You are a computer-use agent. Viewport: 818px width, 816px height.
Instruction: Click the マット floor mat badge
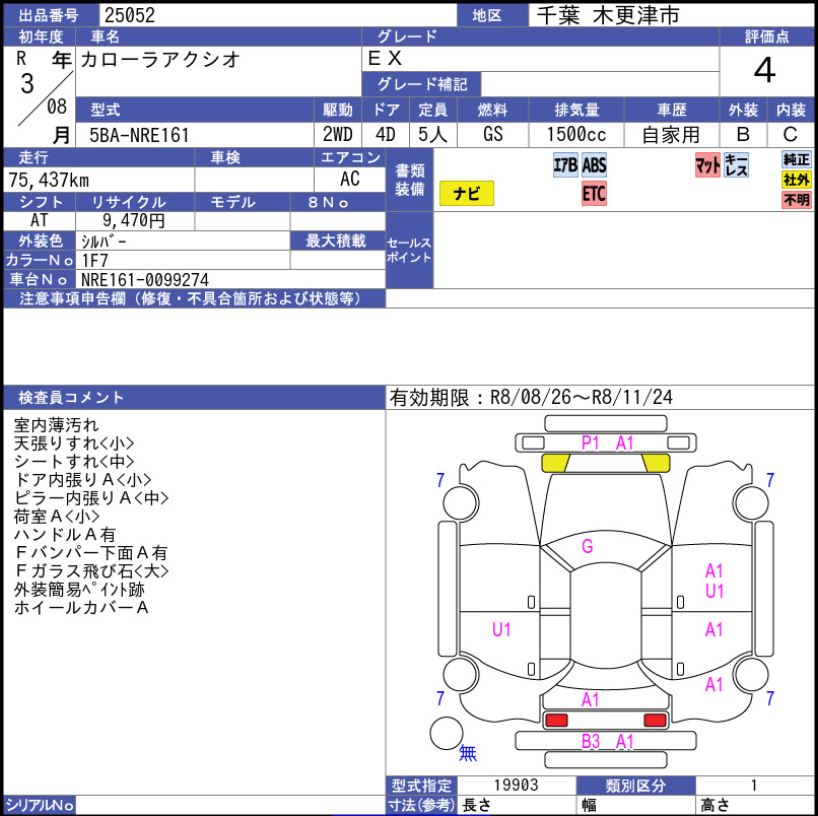pos(707,165)
